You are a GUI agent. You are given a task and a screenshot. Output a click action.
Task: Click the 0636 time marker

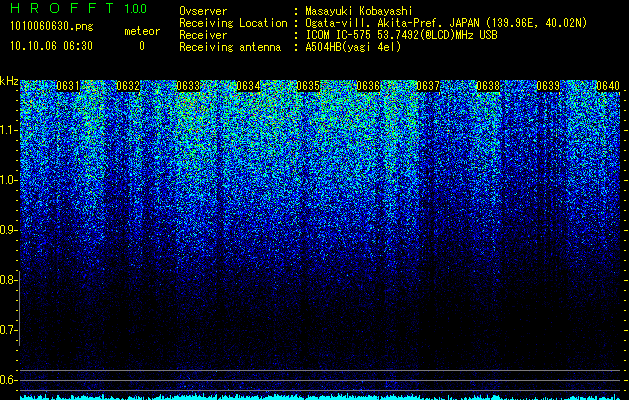tap(368, 86)
